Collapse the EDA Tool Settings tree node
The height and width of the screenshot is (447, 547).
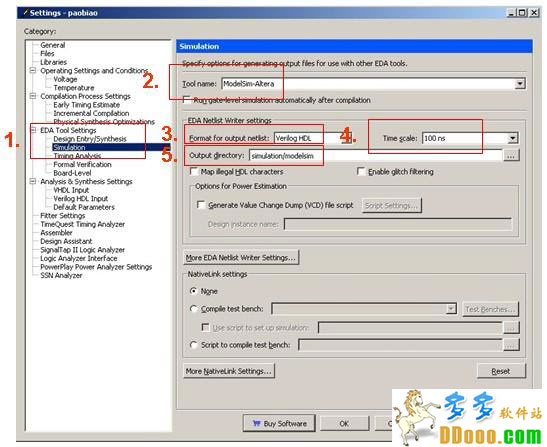pos(33,130)
